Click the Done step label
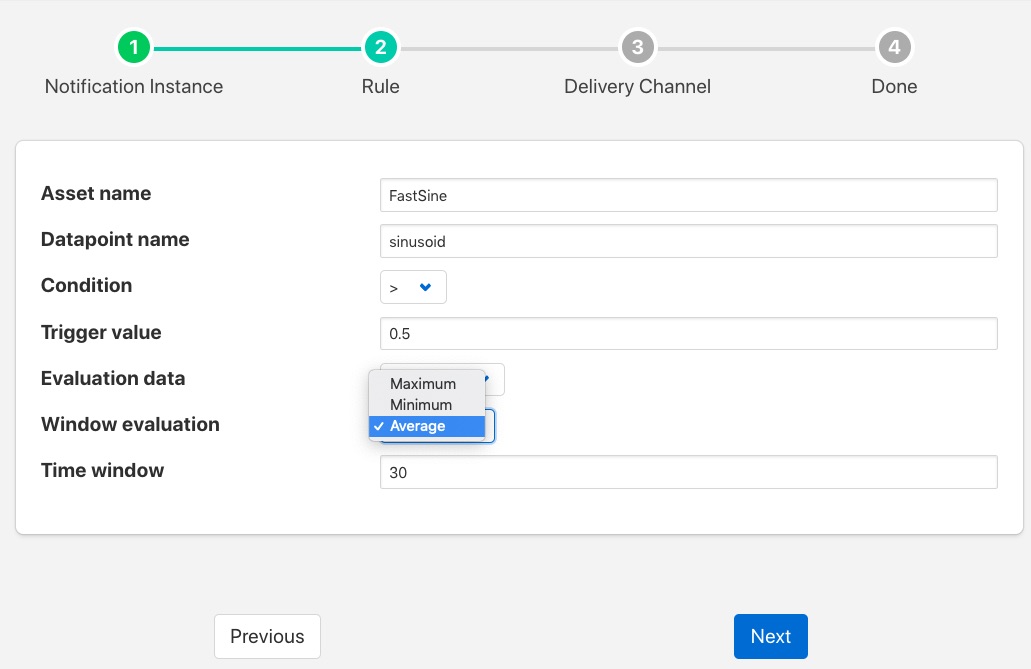Viewport: 1031px width, 669px height. point(894,87)
